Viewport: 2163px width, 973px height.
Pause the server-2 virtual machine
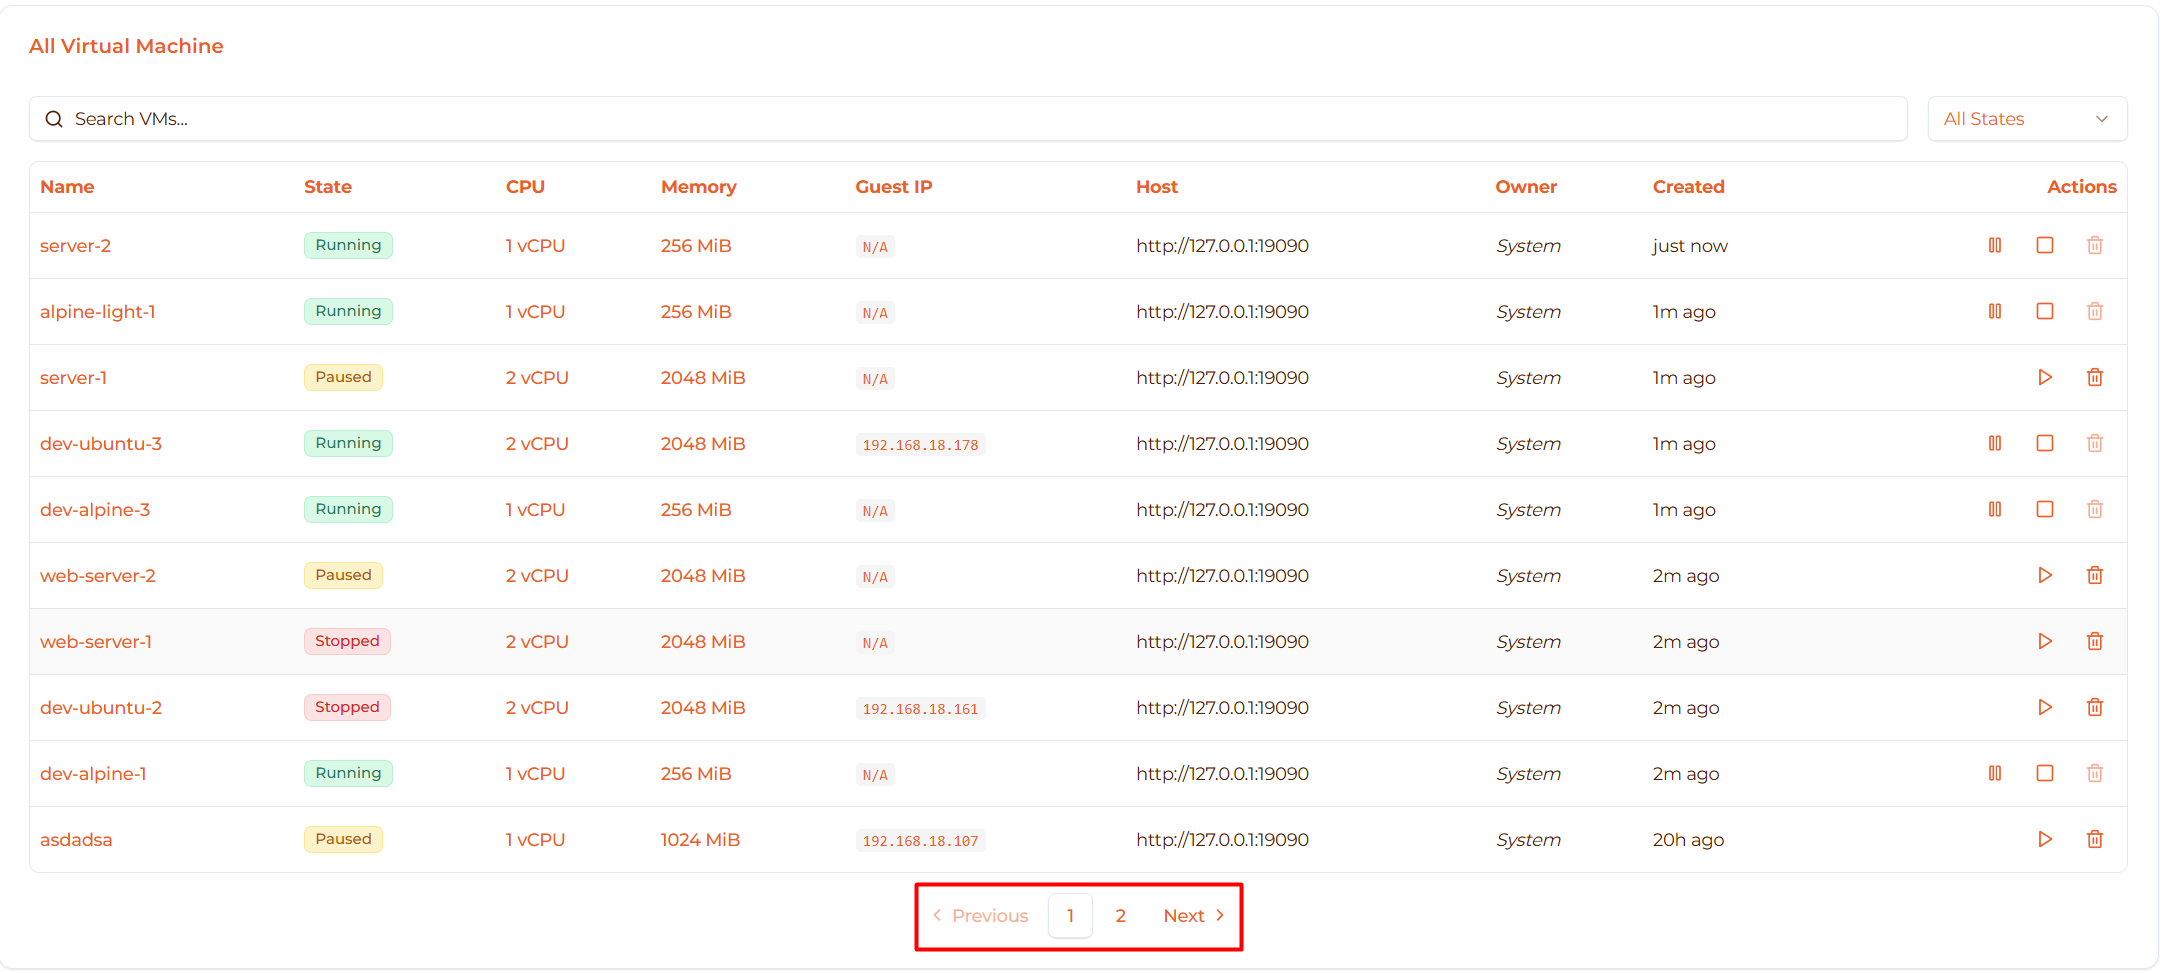pos(1995,245)
